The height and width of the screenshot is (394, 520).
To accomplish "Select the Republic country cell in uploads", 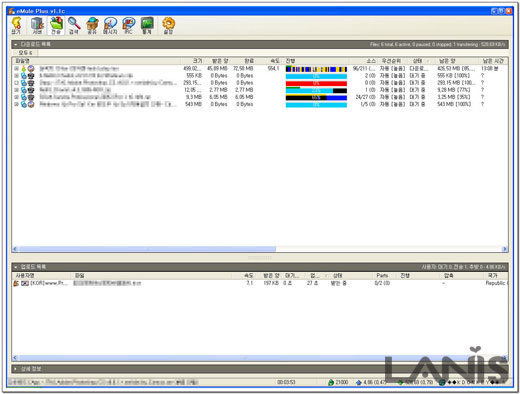I will point(497,283).
